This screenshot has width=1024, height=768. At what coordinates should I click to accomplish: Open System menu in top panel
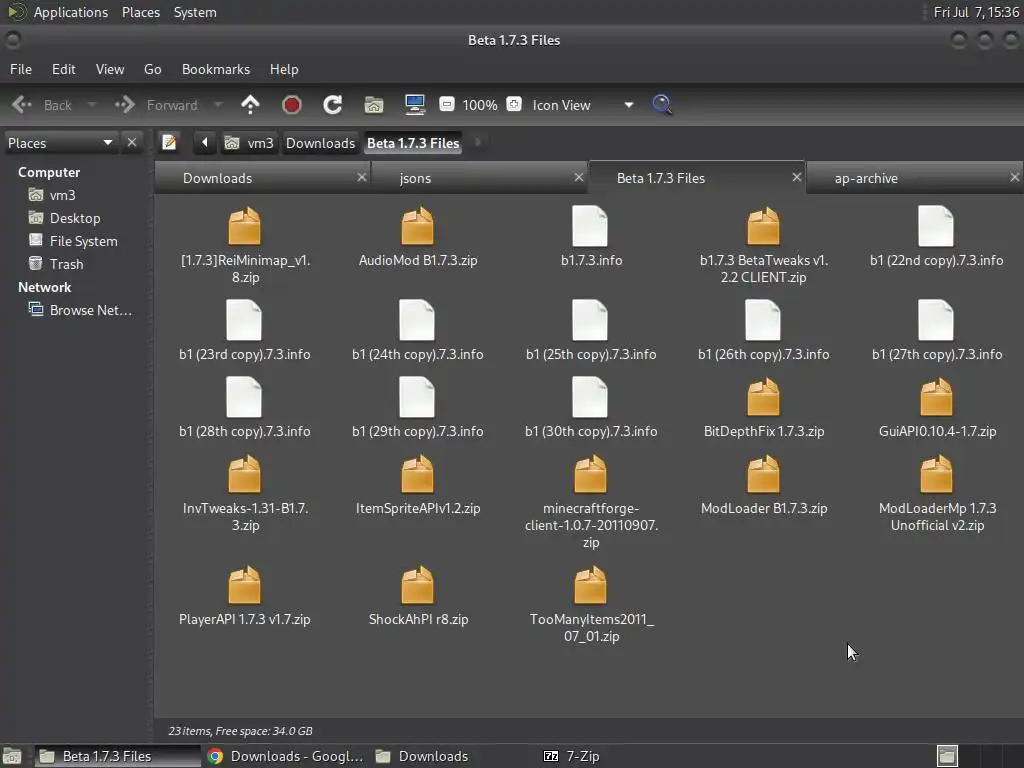[195, 12]
